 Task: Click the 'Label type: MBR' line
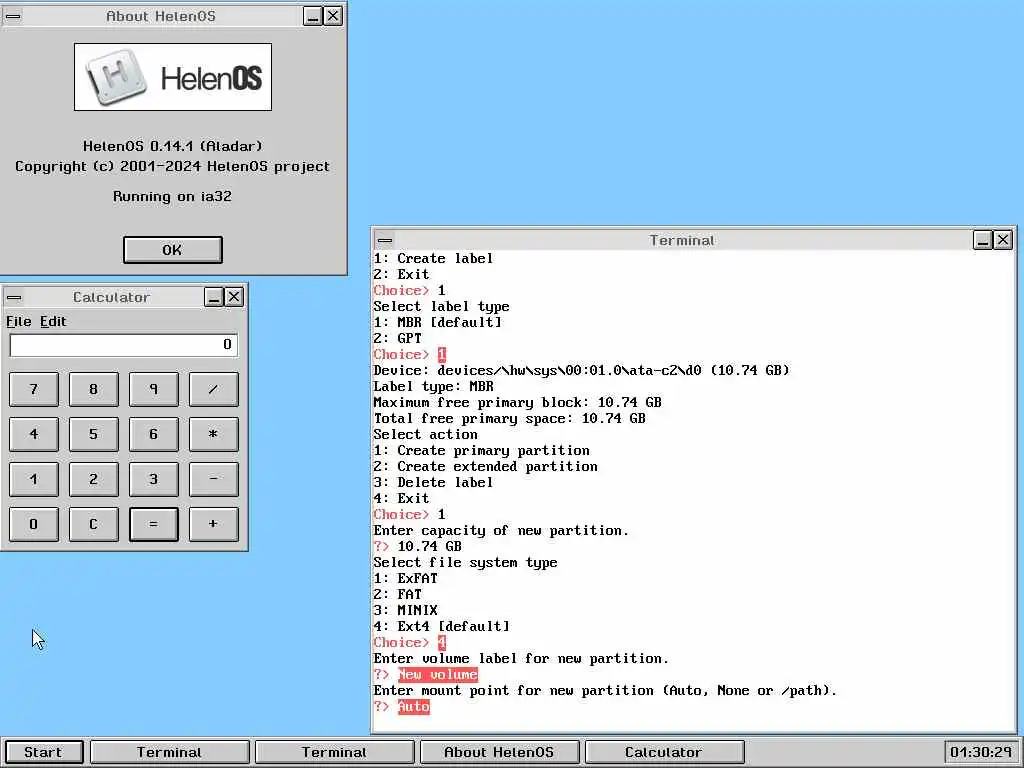(x=434, y=387)
